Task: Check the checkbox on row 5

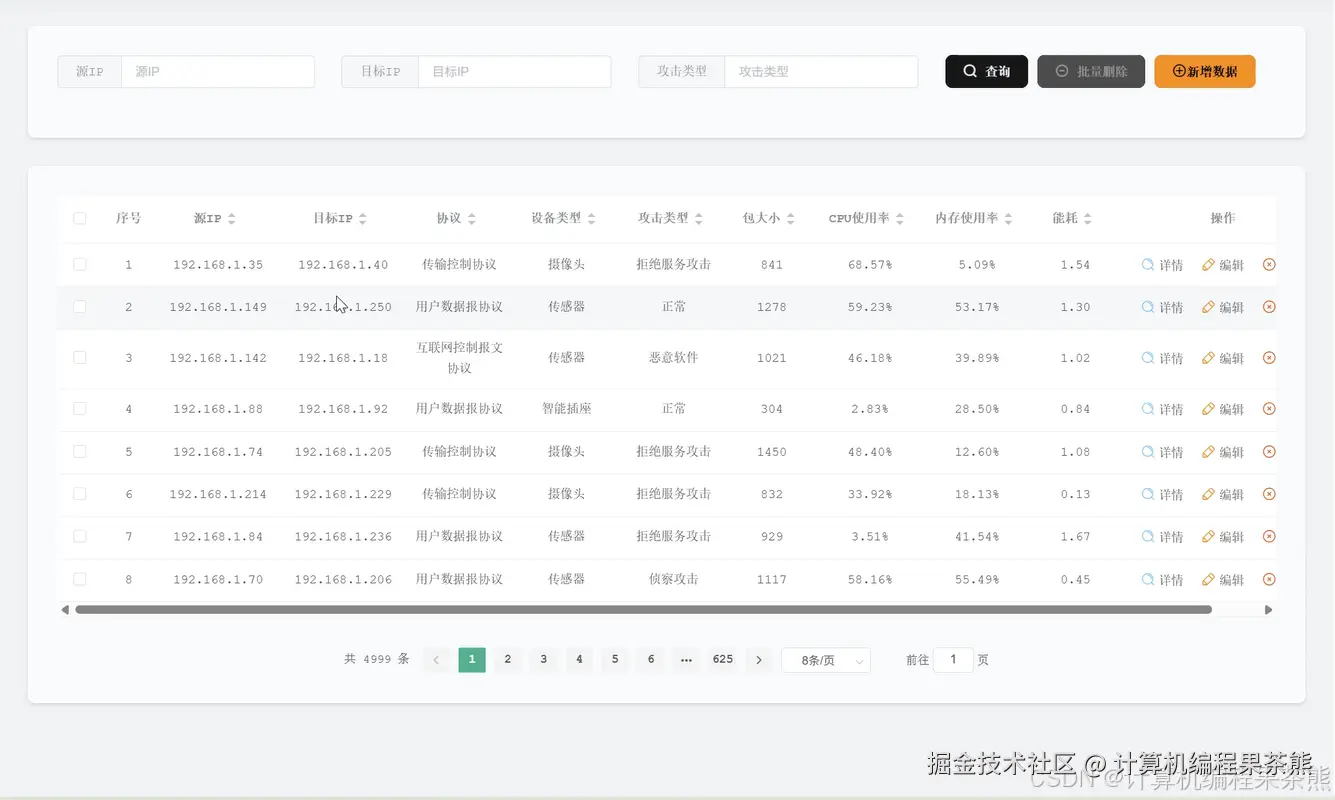Action: [80, 451]
